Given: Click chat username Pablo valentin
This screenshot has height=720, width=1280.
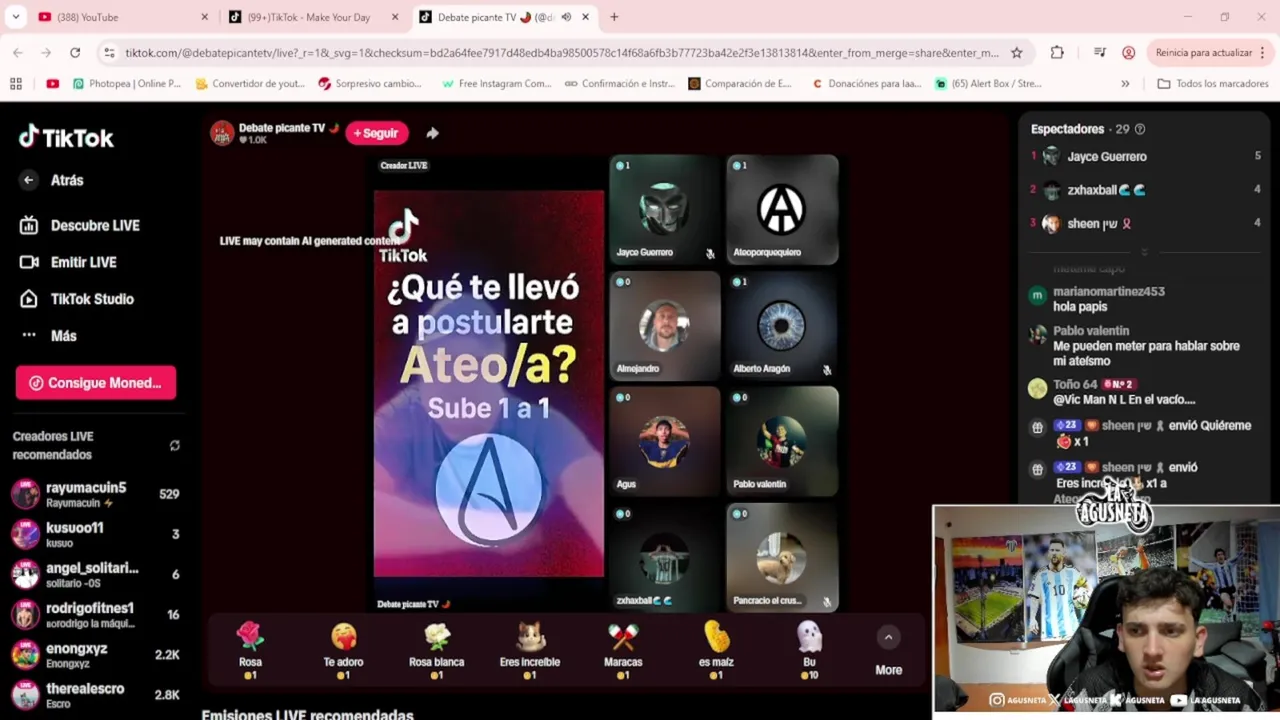Looking at the screenshot, I should click(x=1091, y=331).
